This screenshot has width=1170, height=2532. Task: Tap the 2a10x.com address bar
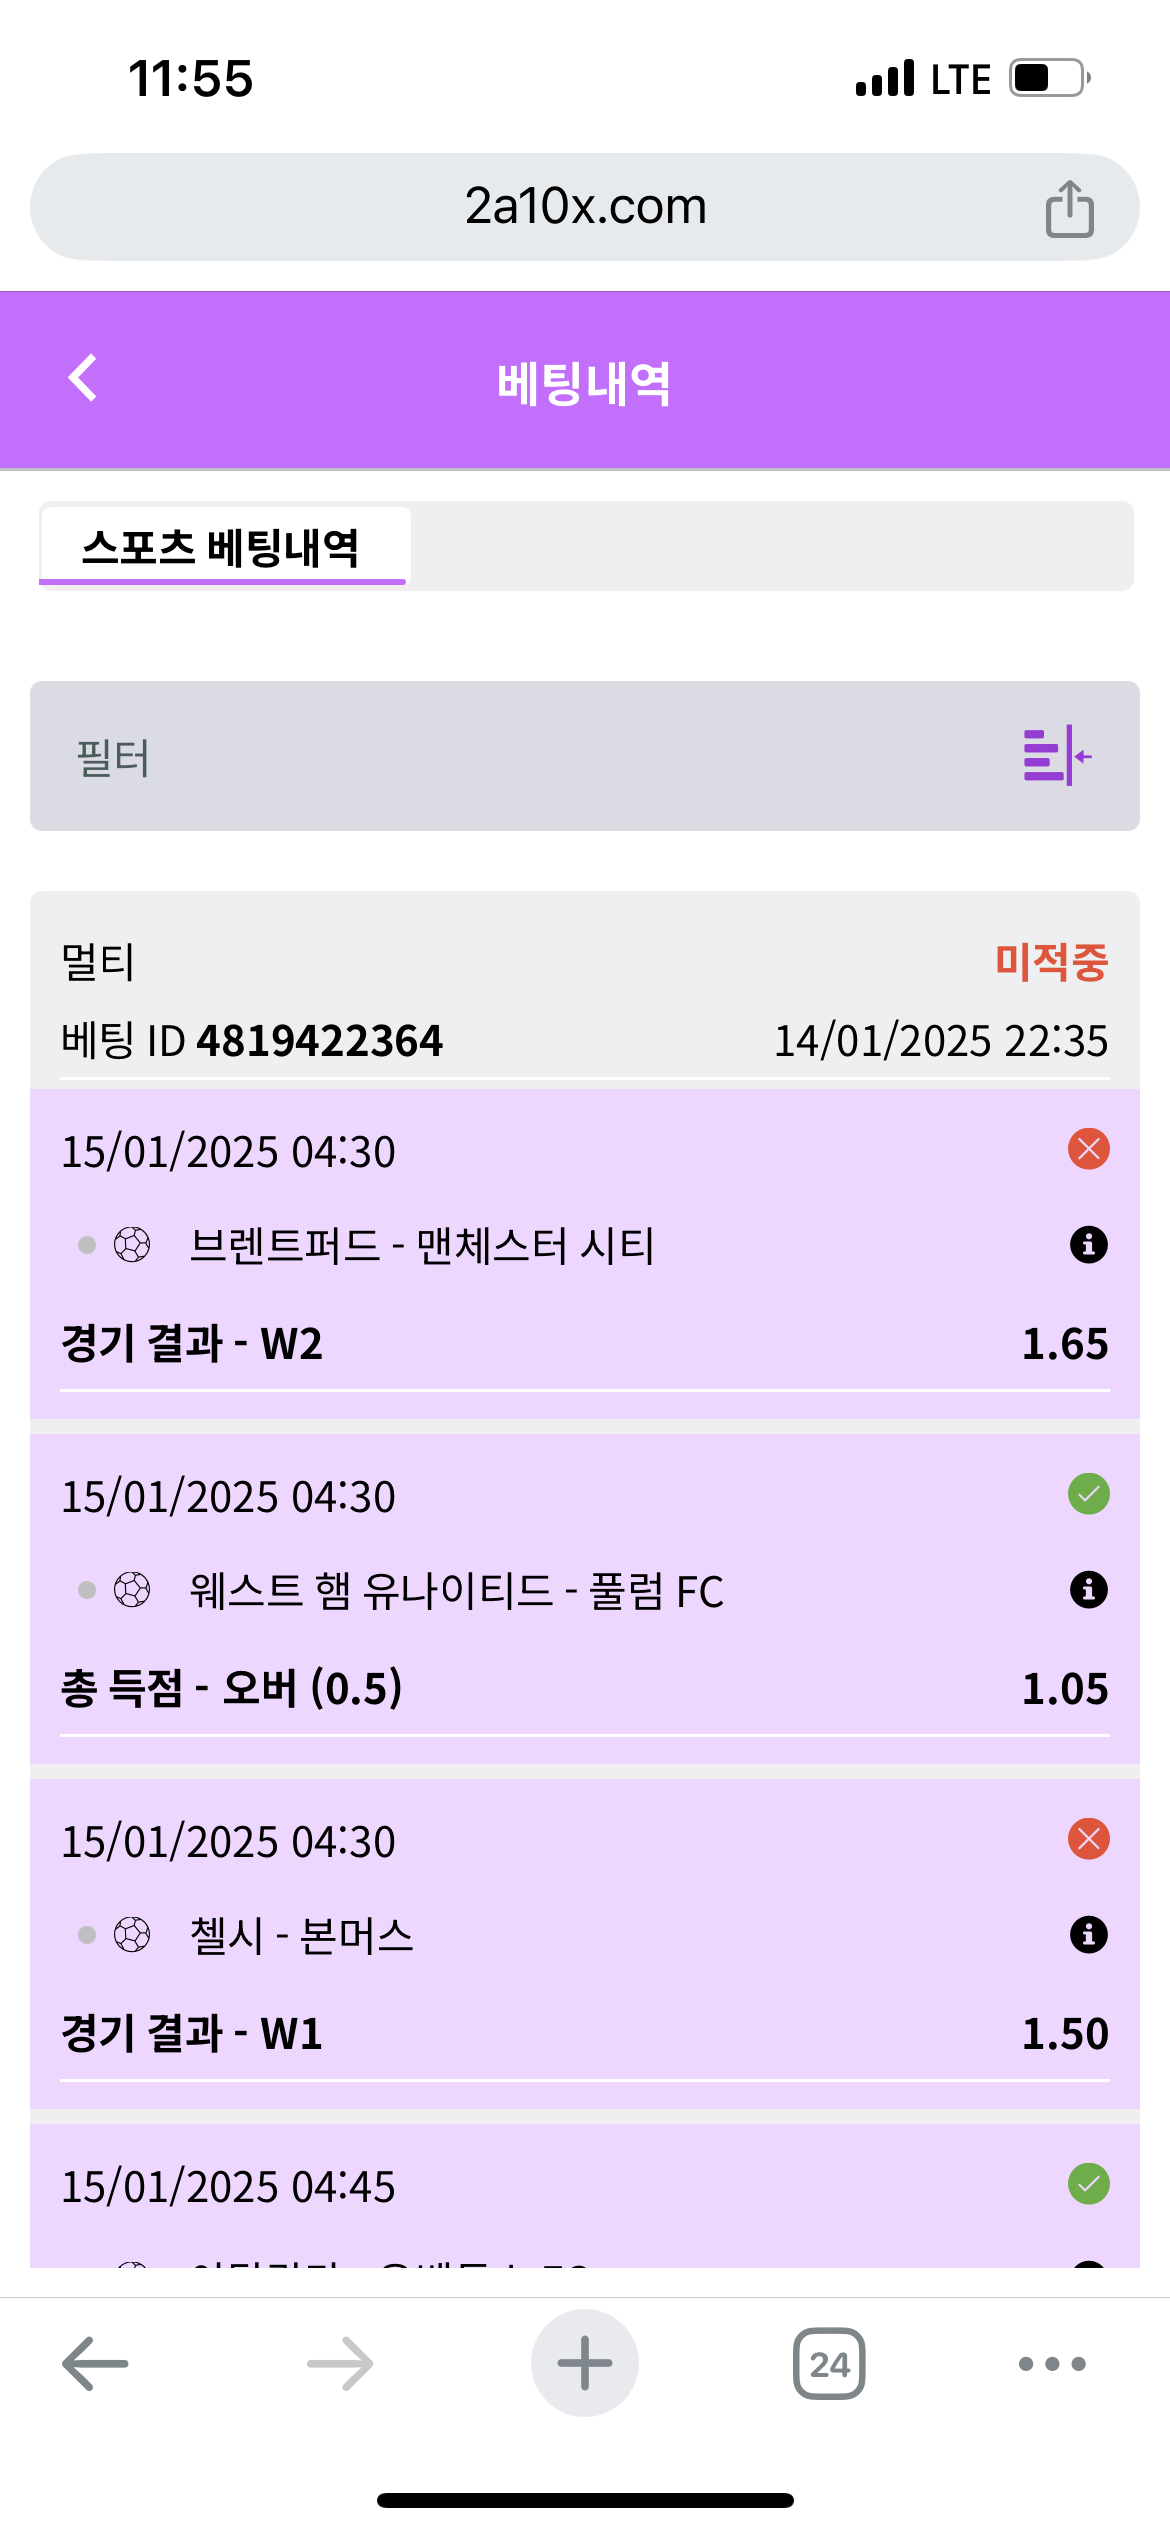(584, 207)
